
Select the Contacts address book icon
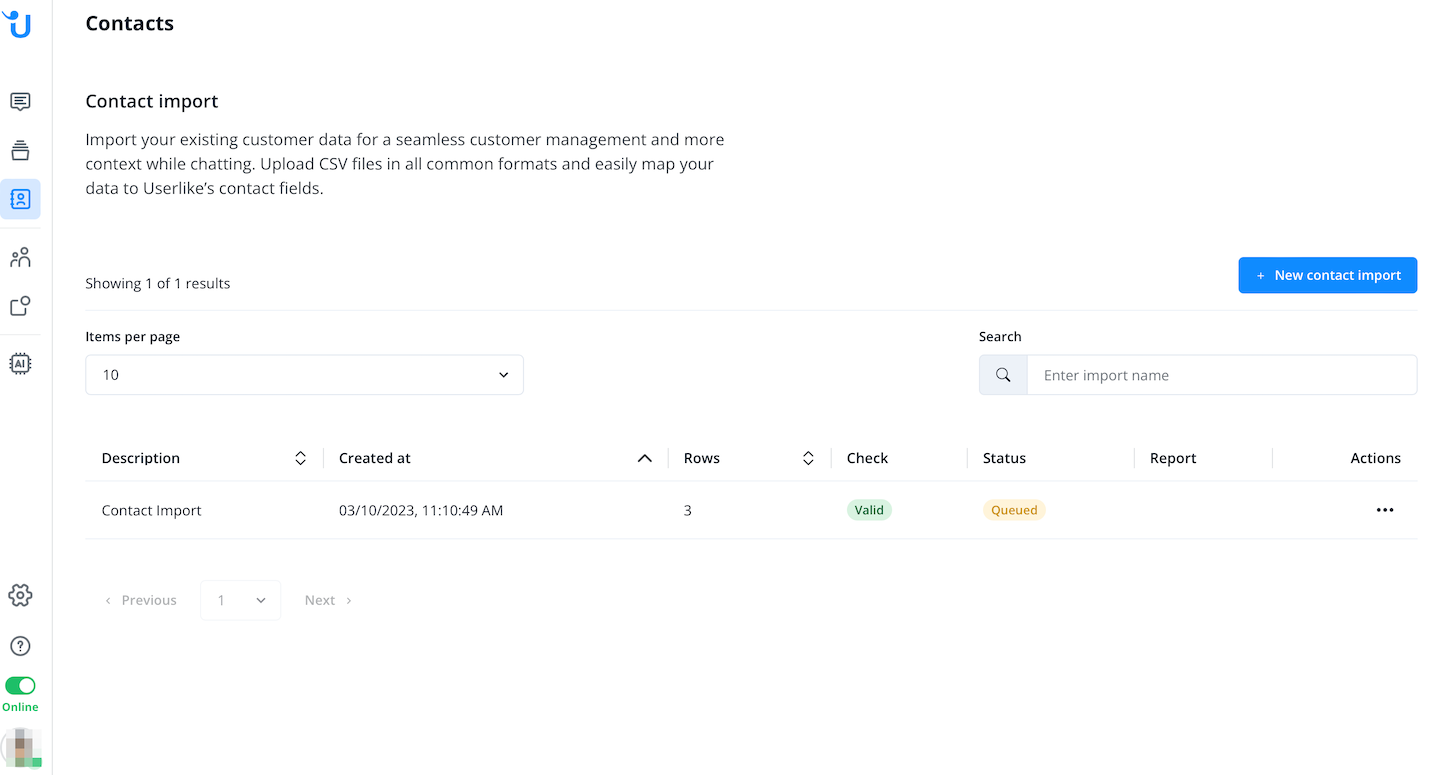(x=20, y=199)
